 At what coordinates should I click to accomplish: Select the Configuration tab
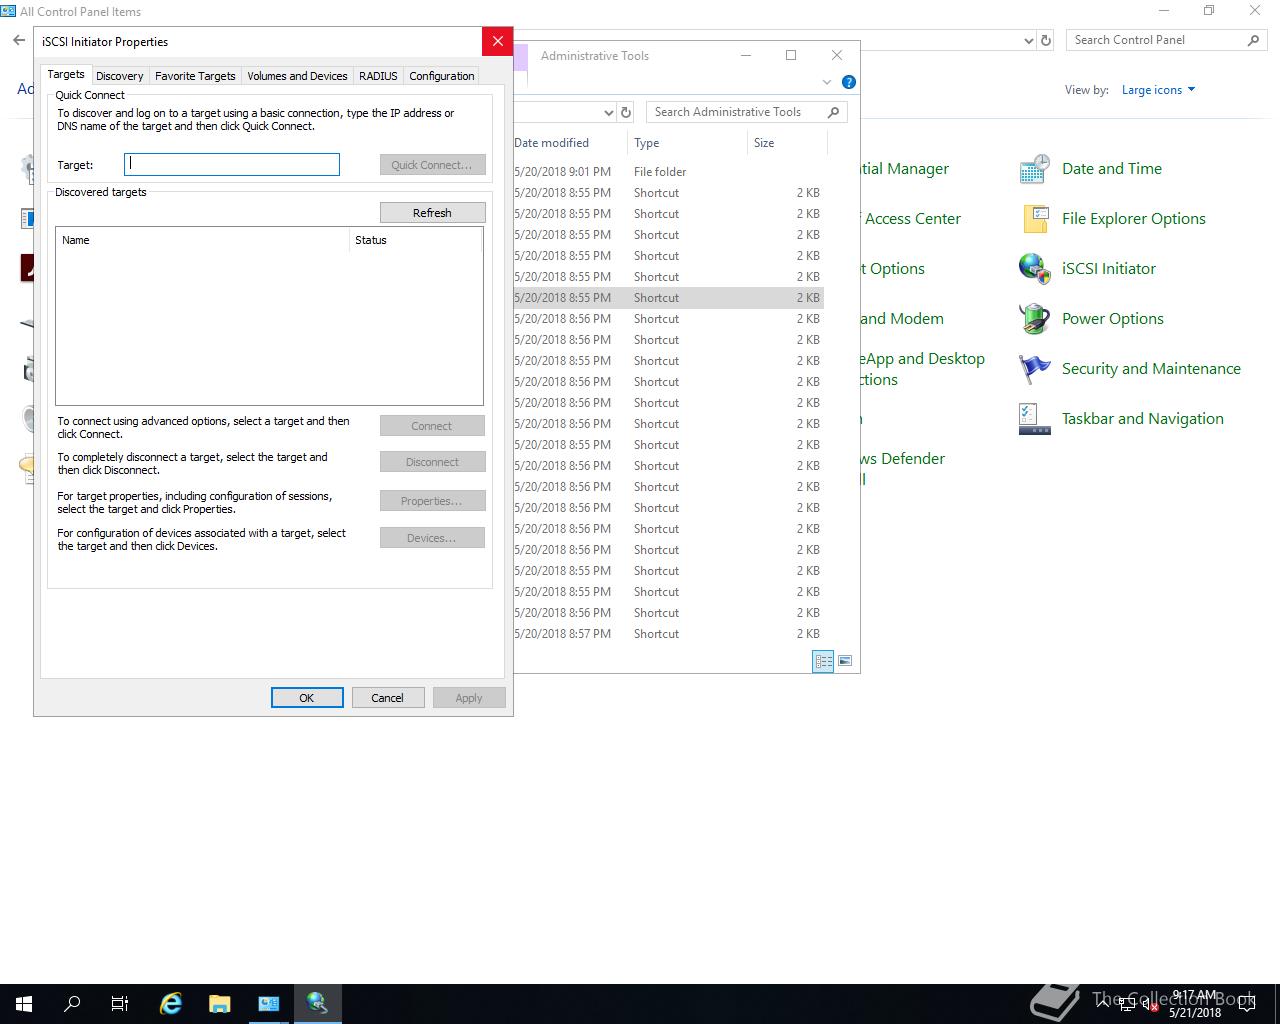coord(441,76)
